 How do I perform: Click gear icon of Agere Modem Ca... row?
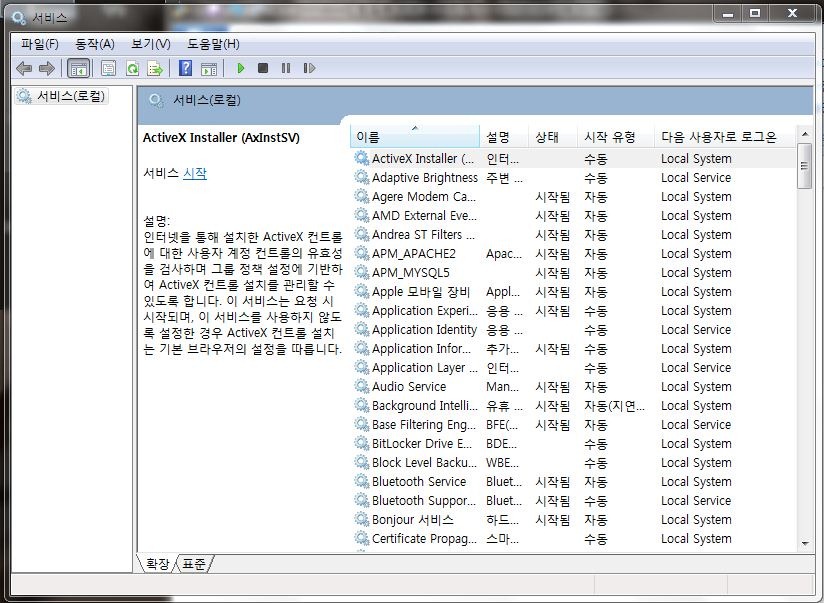click(x=362, y=197)
